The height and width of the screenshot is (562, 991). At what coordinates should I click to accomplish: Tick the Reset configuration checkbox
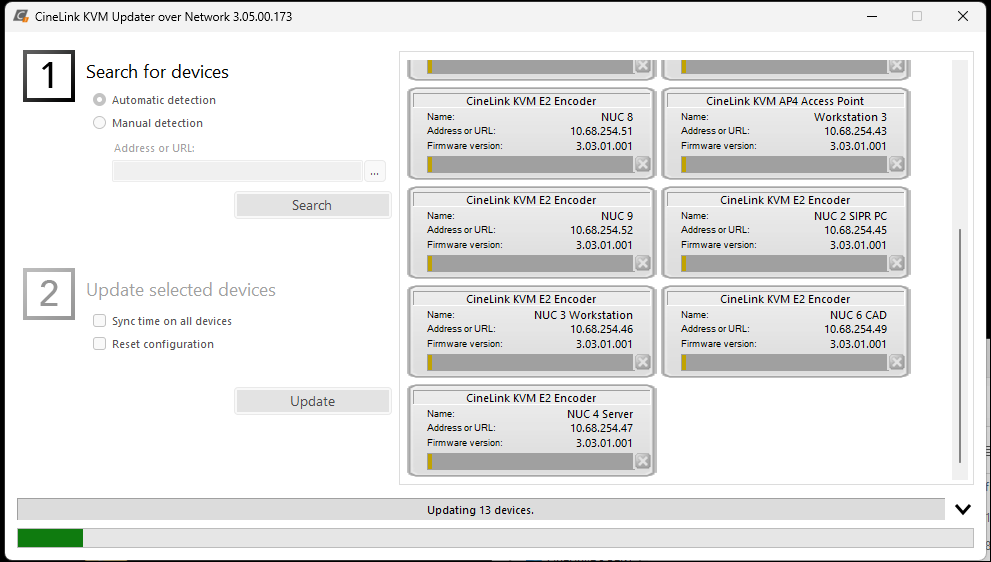[x=99, y=344]
